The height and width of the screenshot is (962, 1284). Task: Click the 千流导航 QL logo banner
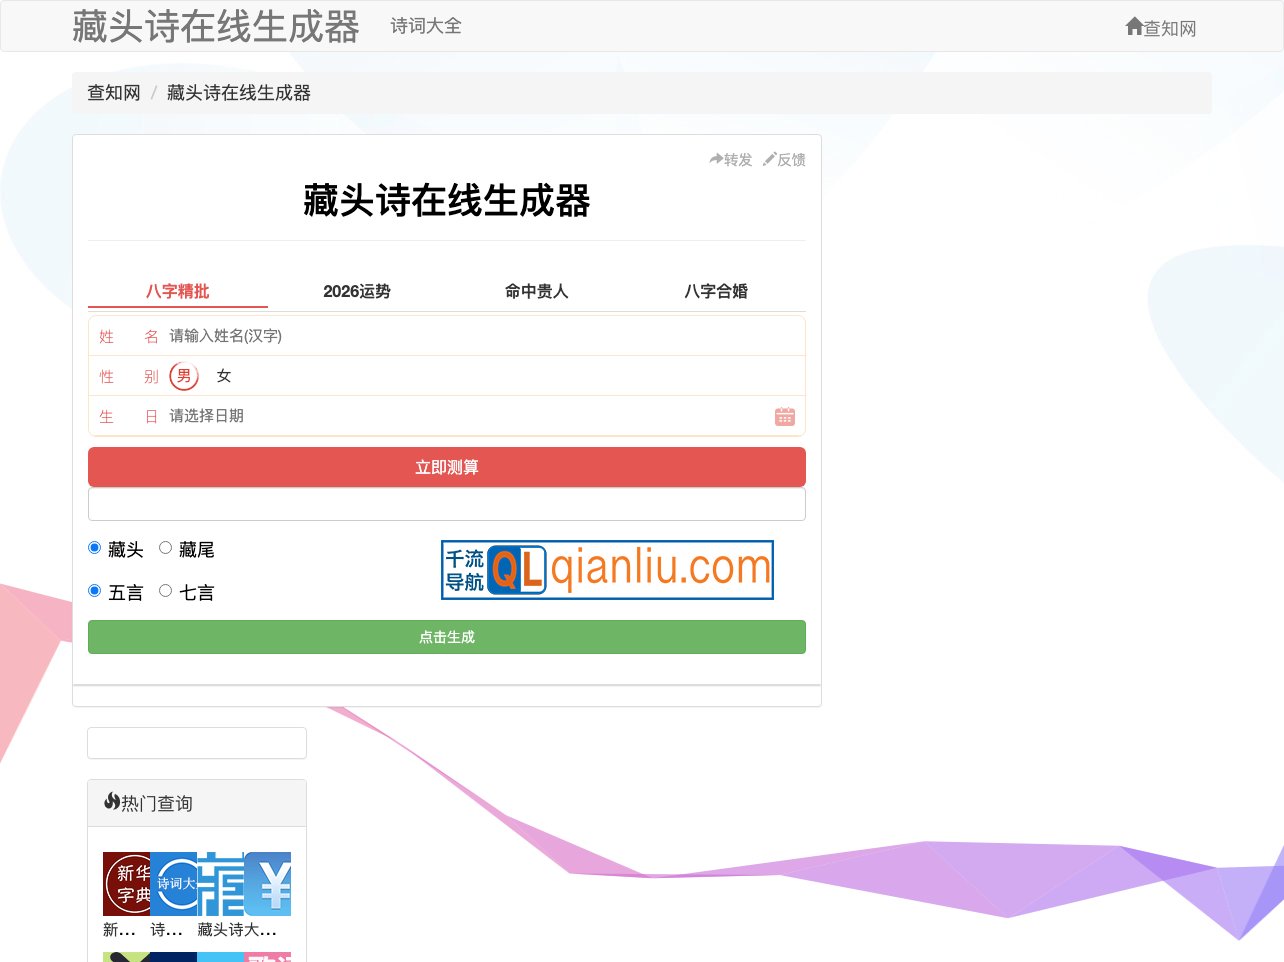[607, 570]
